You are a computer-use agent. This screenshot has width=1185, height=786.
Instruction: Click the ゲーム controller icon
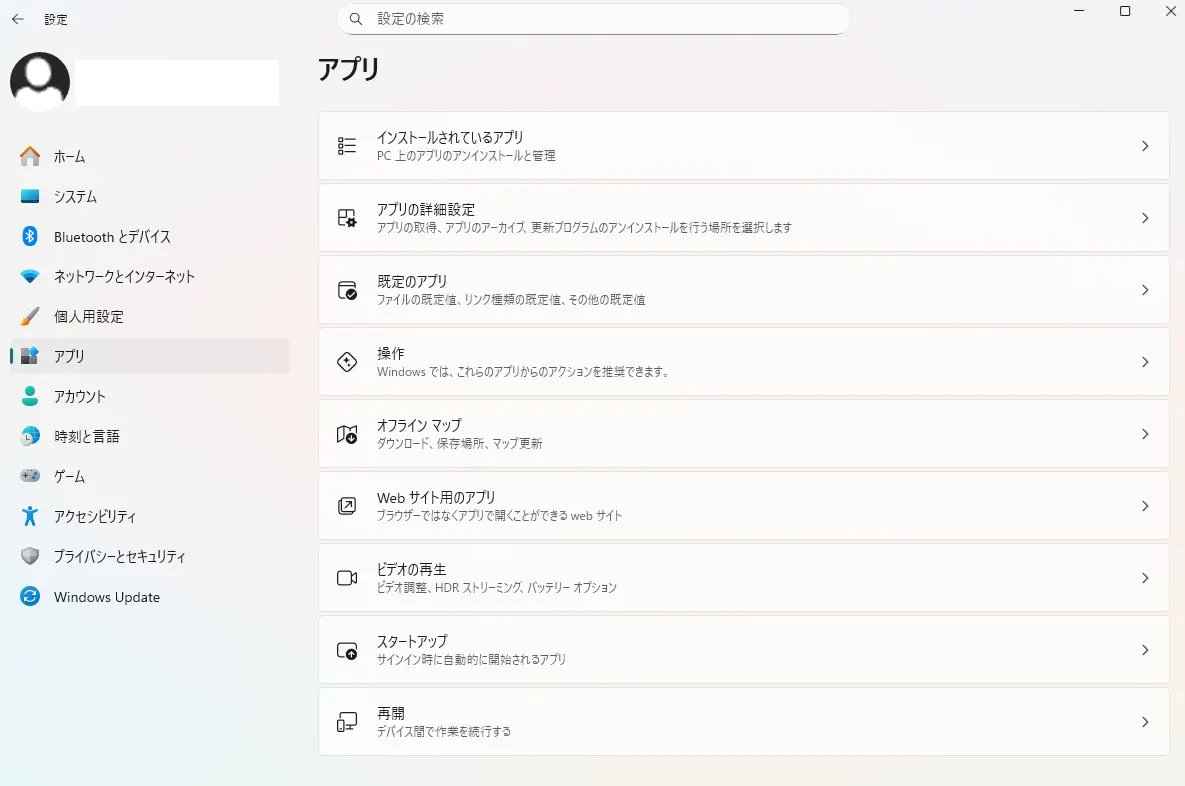30,476
